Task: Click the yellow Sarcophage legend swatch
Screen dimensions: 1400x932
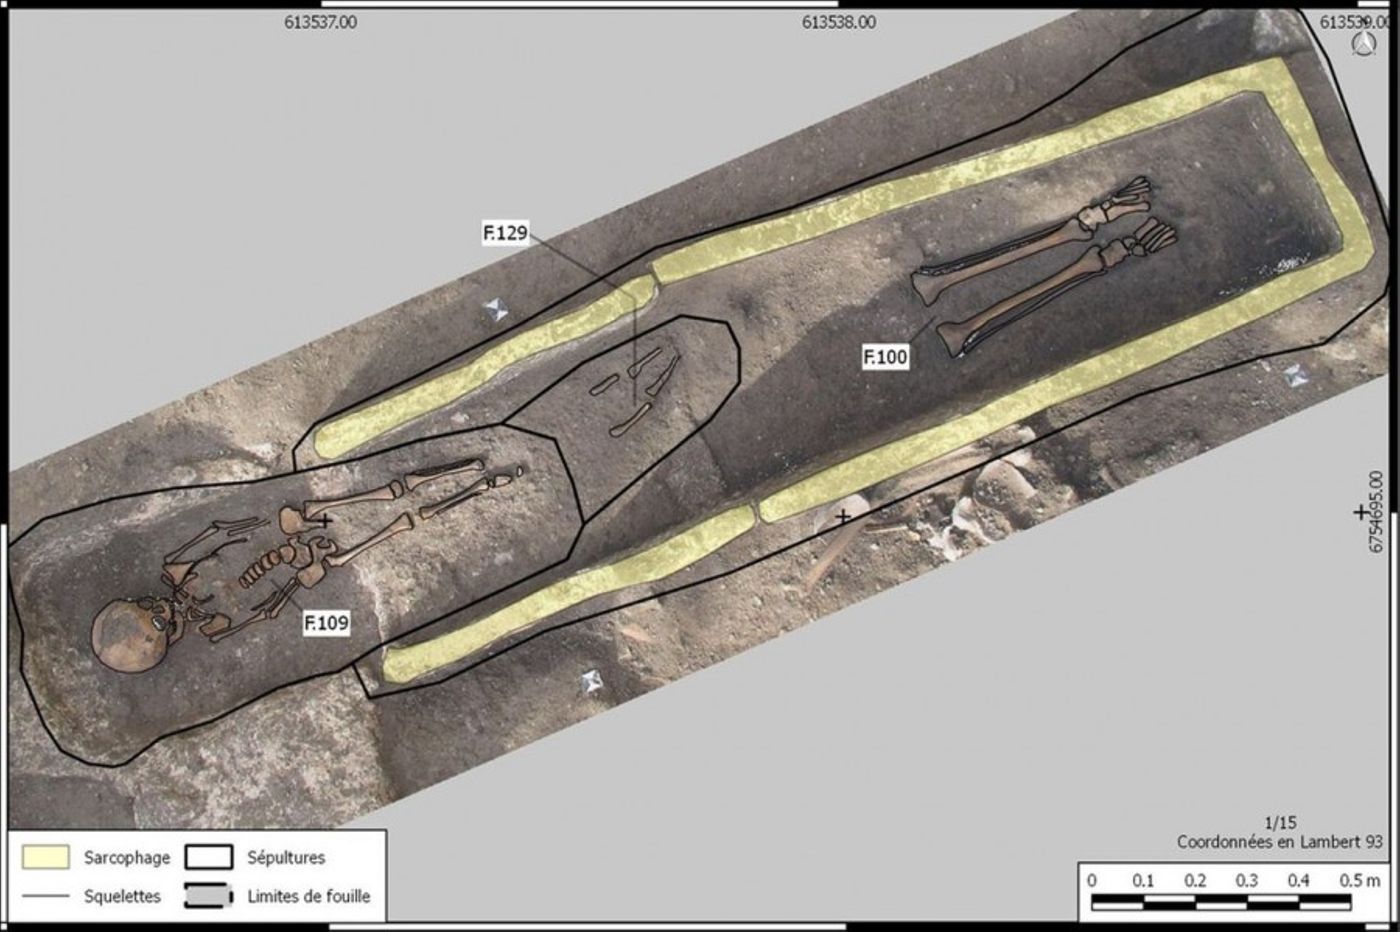Action: (x=45, y=857)
